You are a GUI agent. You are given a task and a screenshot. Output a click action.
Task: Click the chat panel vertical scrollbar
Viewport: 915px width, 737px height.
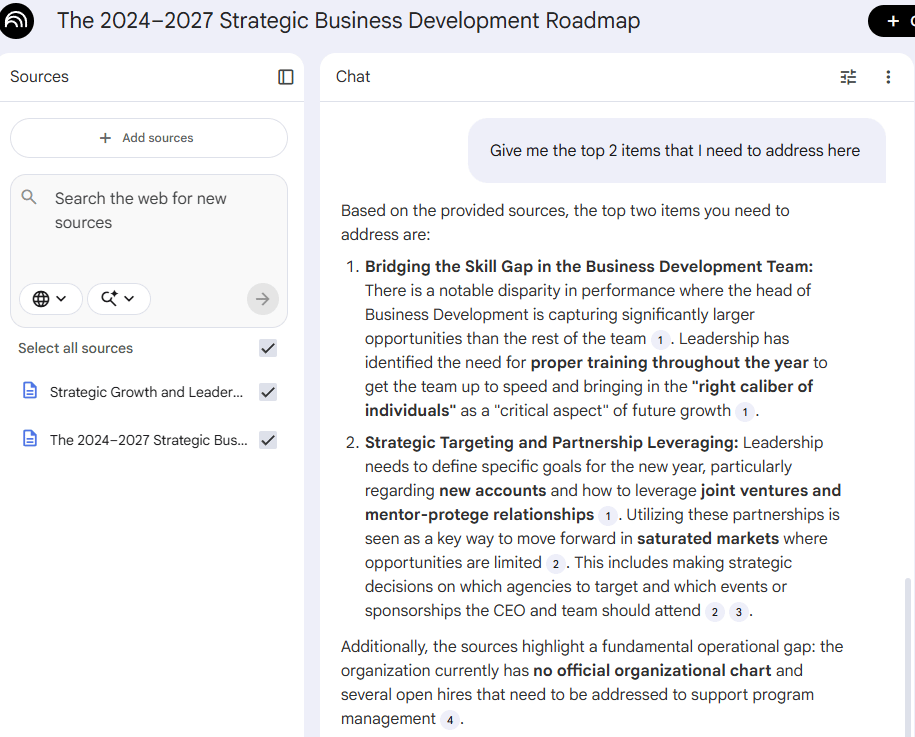coord(907,650)
